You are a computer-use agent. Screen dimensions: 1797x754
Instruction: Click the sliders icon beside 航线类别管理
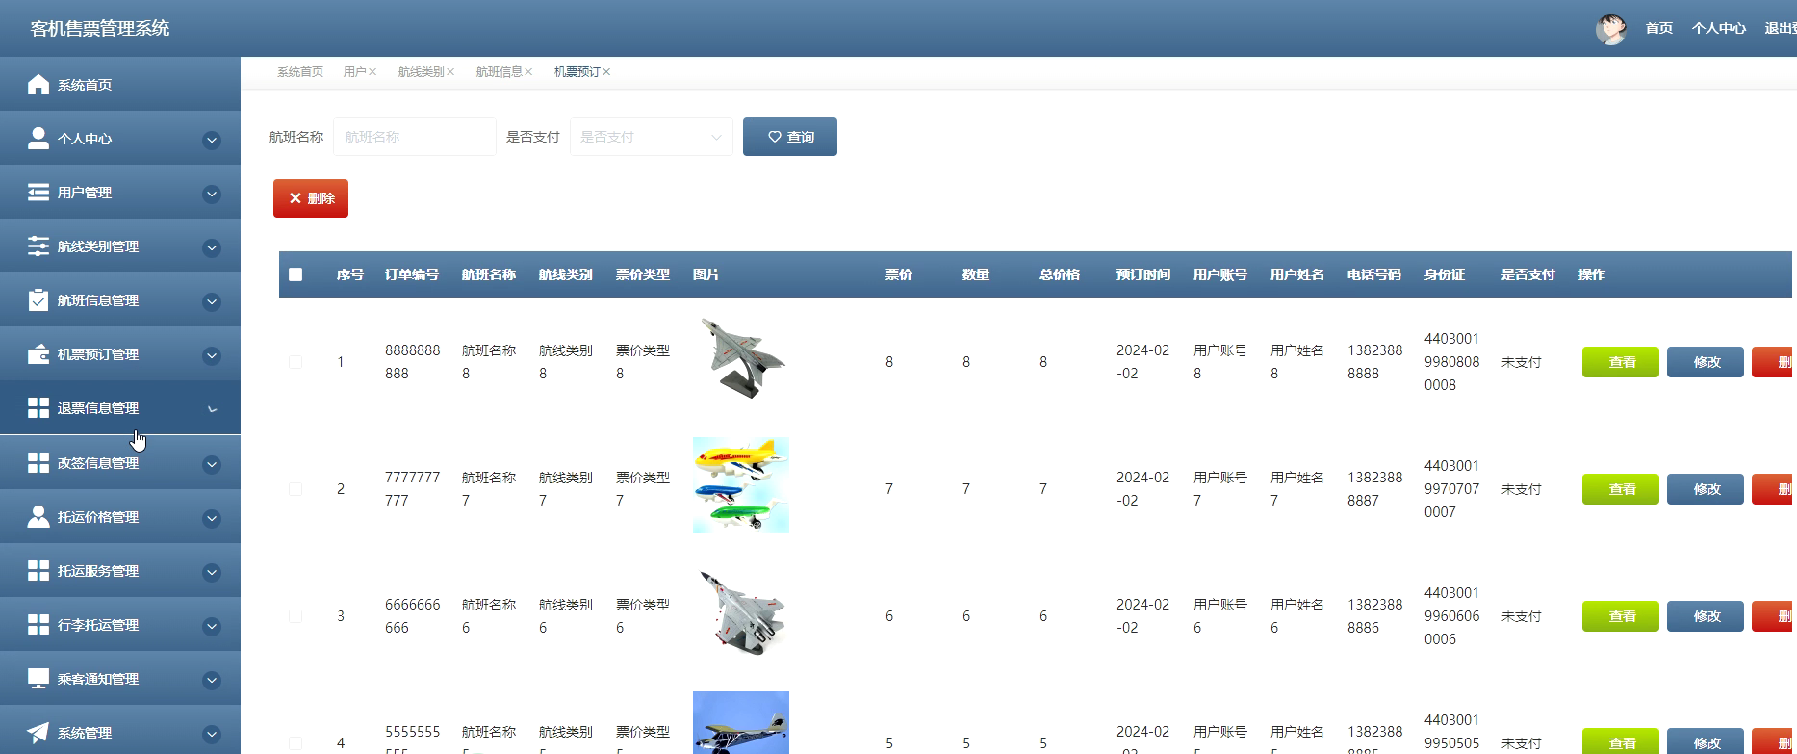pos(38,246)
